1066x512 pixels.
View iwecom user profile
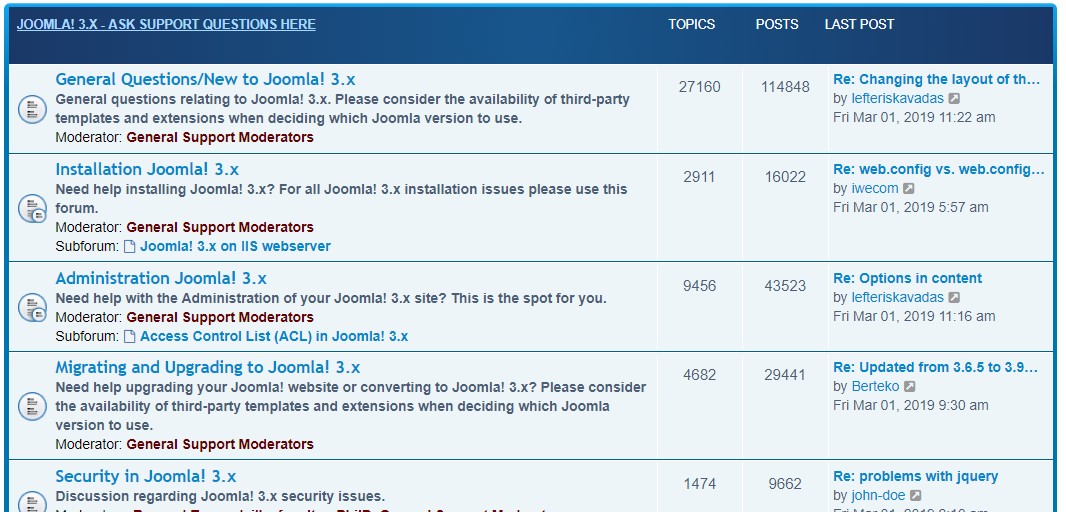(875, 188)
